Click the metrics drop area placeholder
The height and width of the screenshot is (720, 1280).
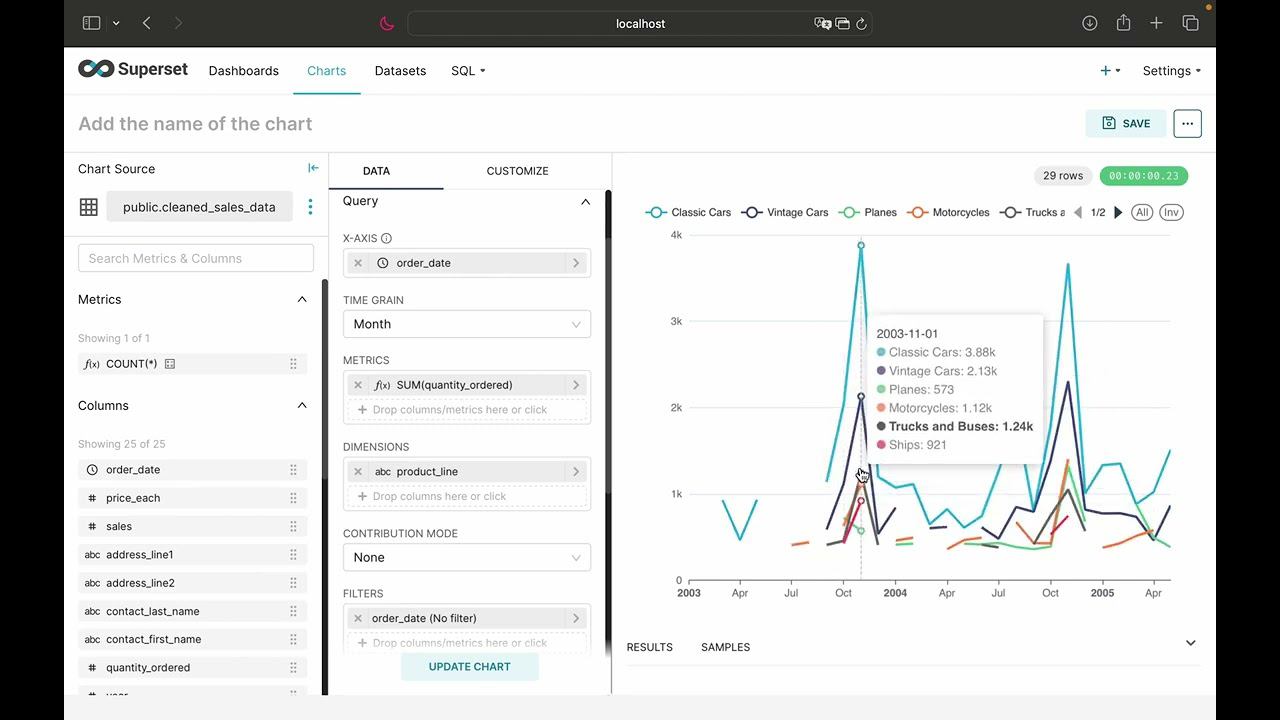click(467, 410)
